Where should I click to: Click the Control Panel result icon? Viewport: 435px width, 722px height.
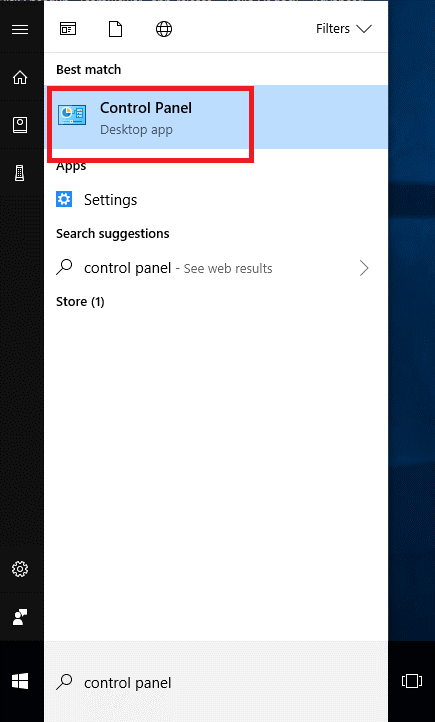tap(72, 115)
